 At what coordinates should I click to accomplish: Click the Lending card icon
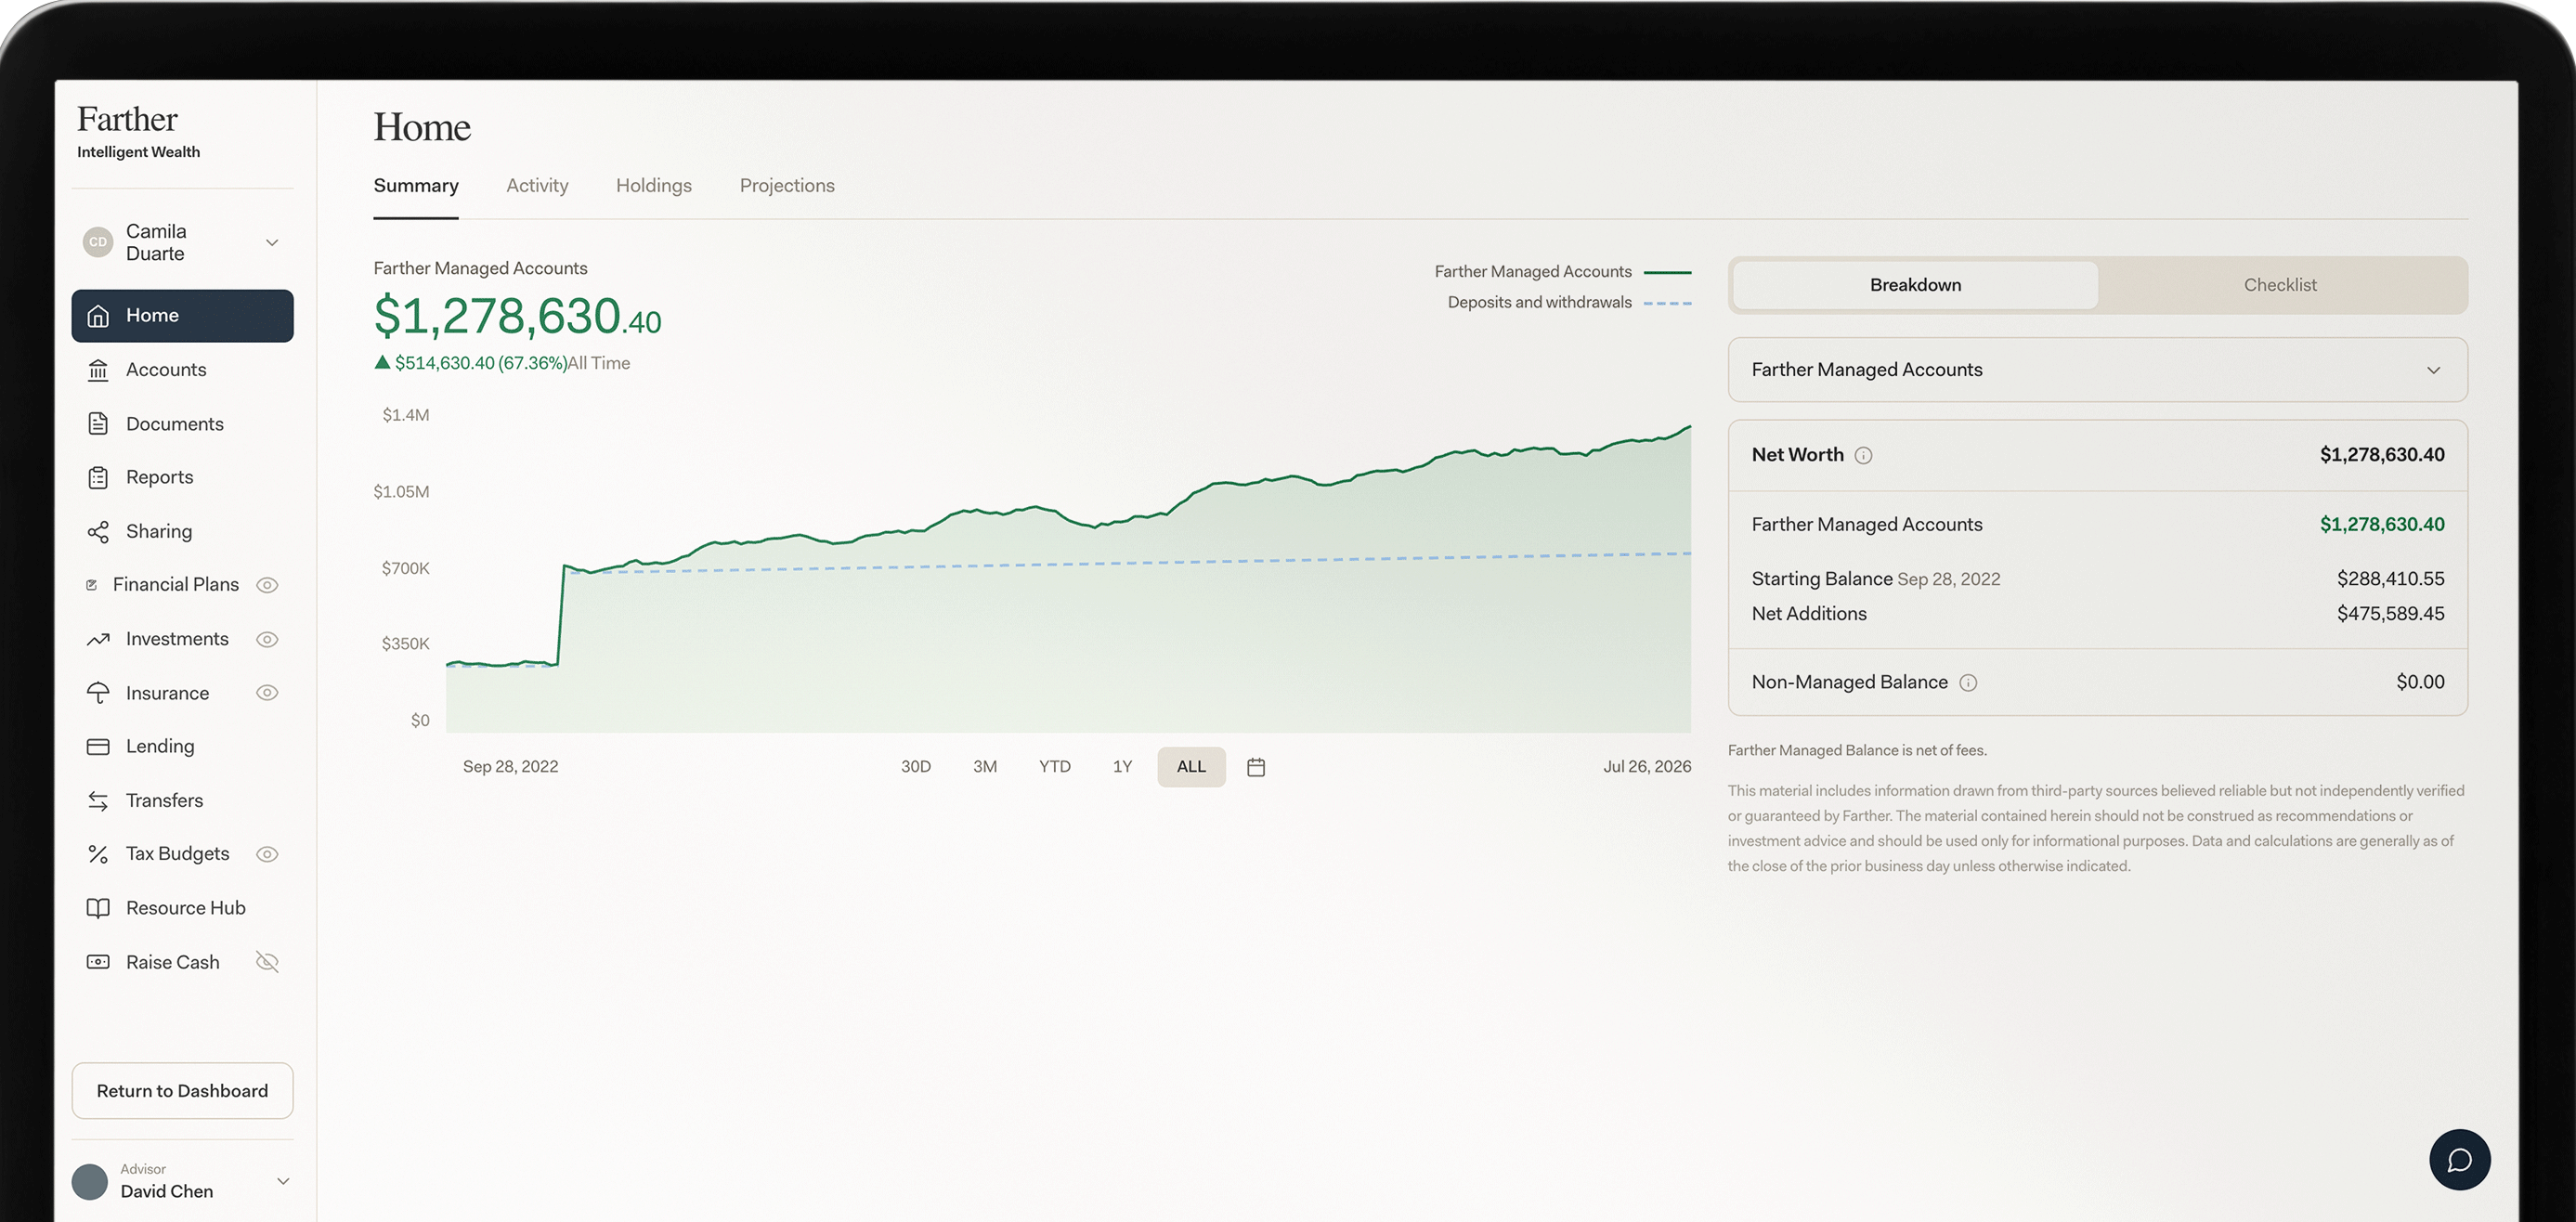point(98,747)
